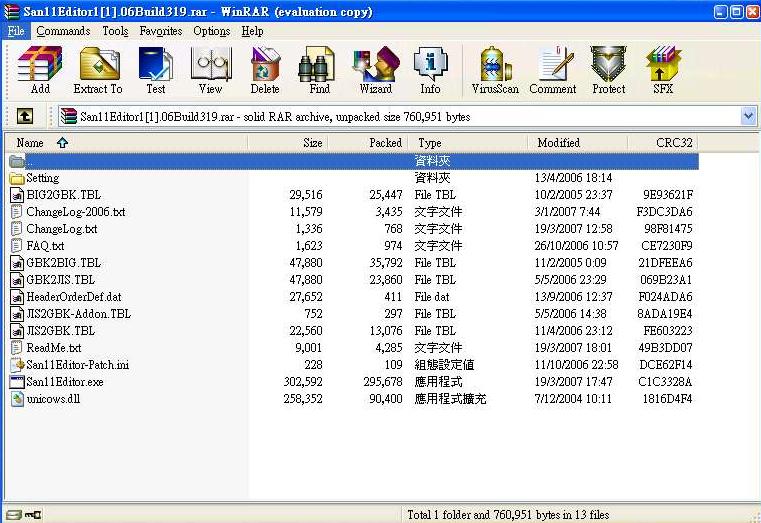
Task: Click size value 27,652
Action: pyautogui.click(x=306, y=297)
